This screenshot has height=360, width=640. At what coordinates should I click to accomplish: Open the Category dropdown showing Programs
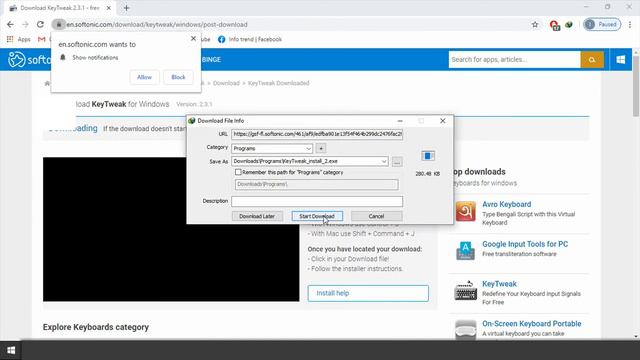pos(272,149)
